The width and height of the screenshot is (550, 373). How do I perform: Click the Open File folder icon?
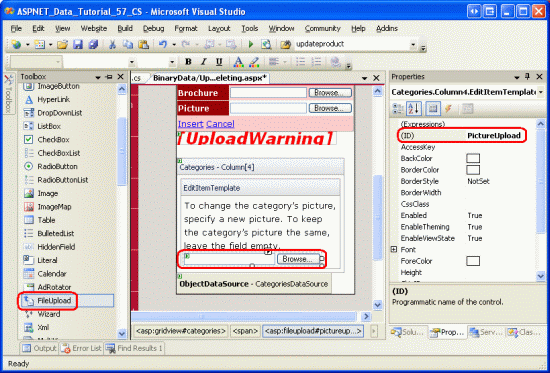pyautogui.click(x=63, y=44)
